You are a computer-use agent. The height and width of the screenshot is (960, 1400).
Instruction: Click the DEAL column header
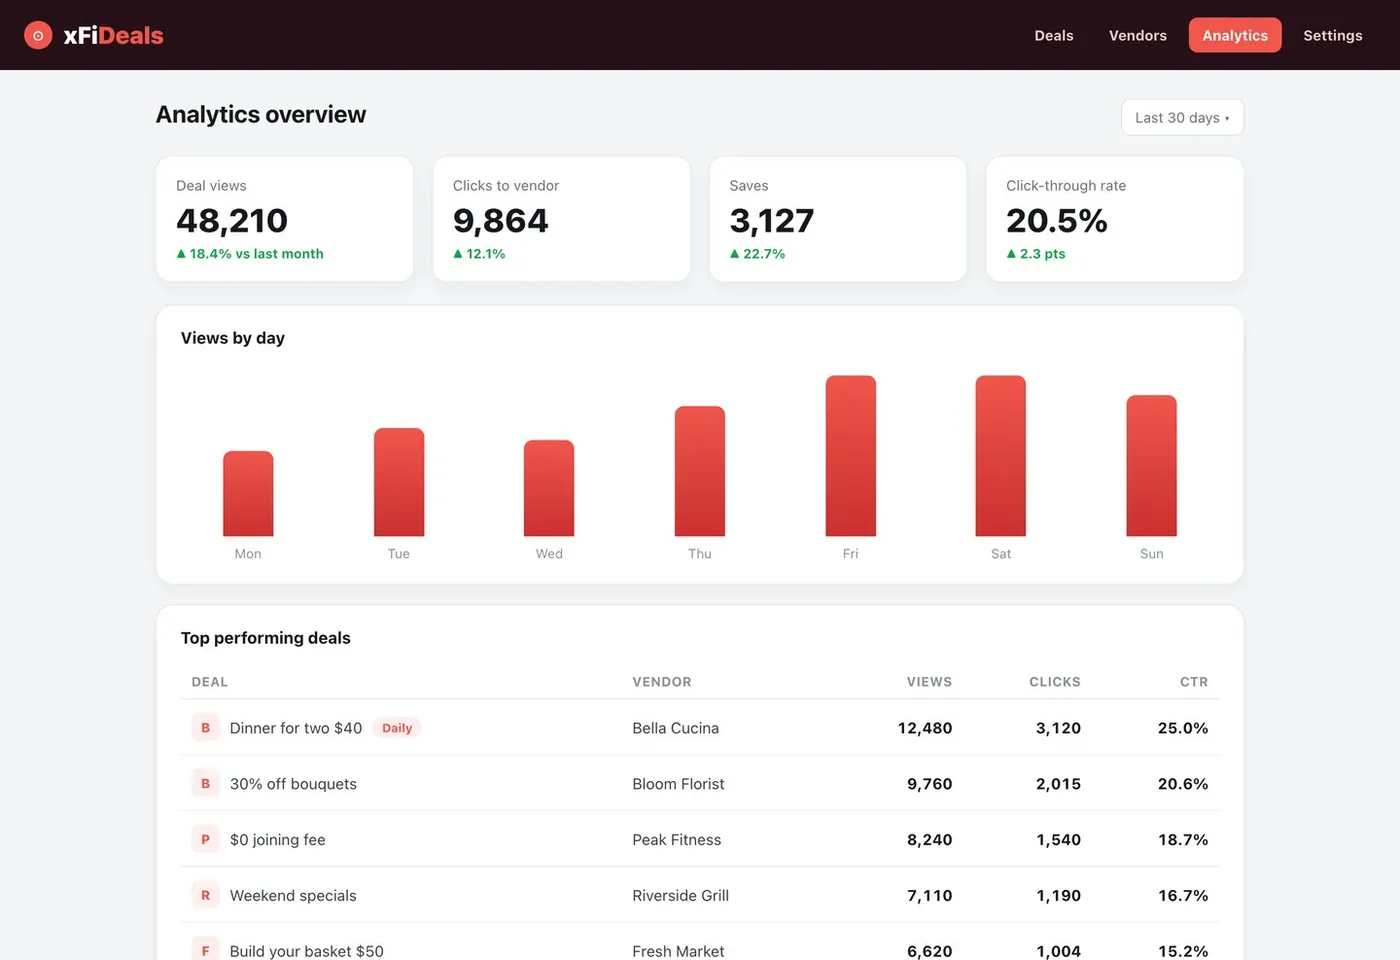tap(210, 682)
